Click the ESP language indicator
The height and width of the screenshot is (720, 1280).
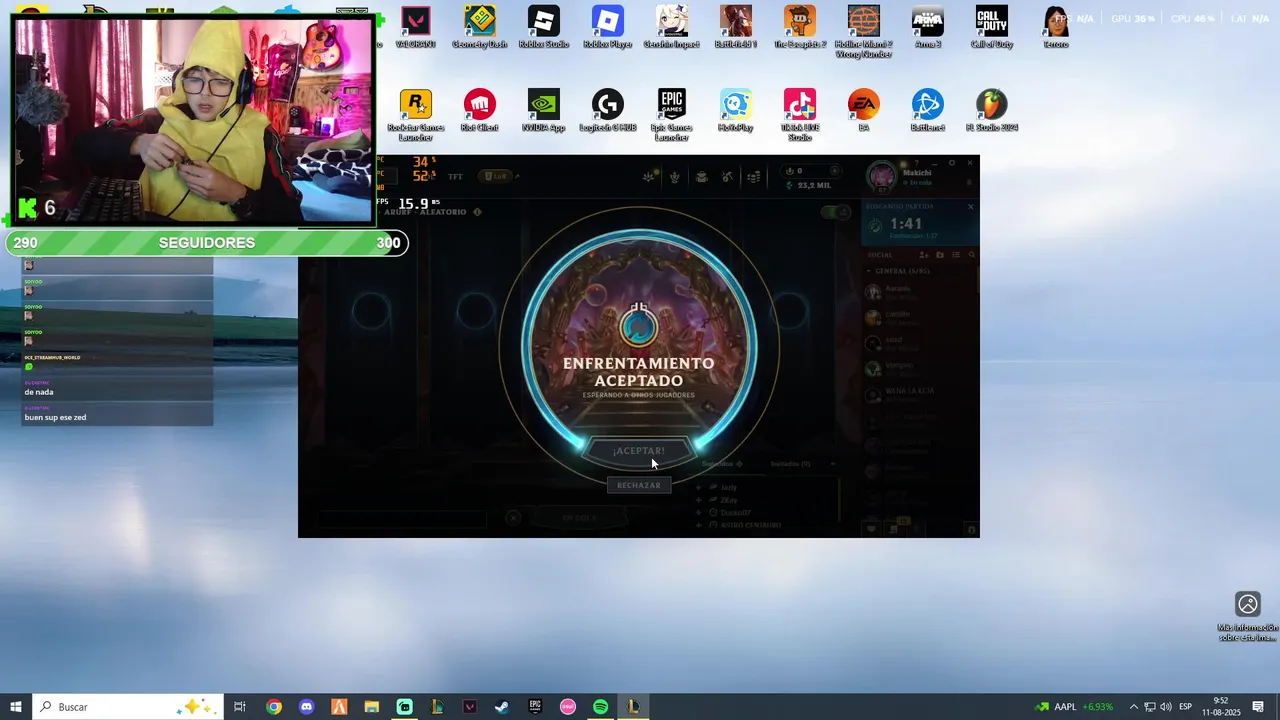point(1185,707)
